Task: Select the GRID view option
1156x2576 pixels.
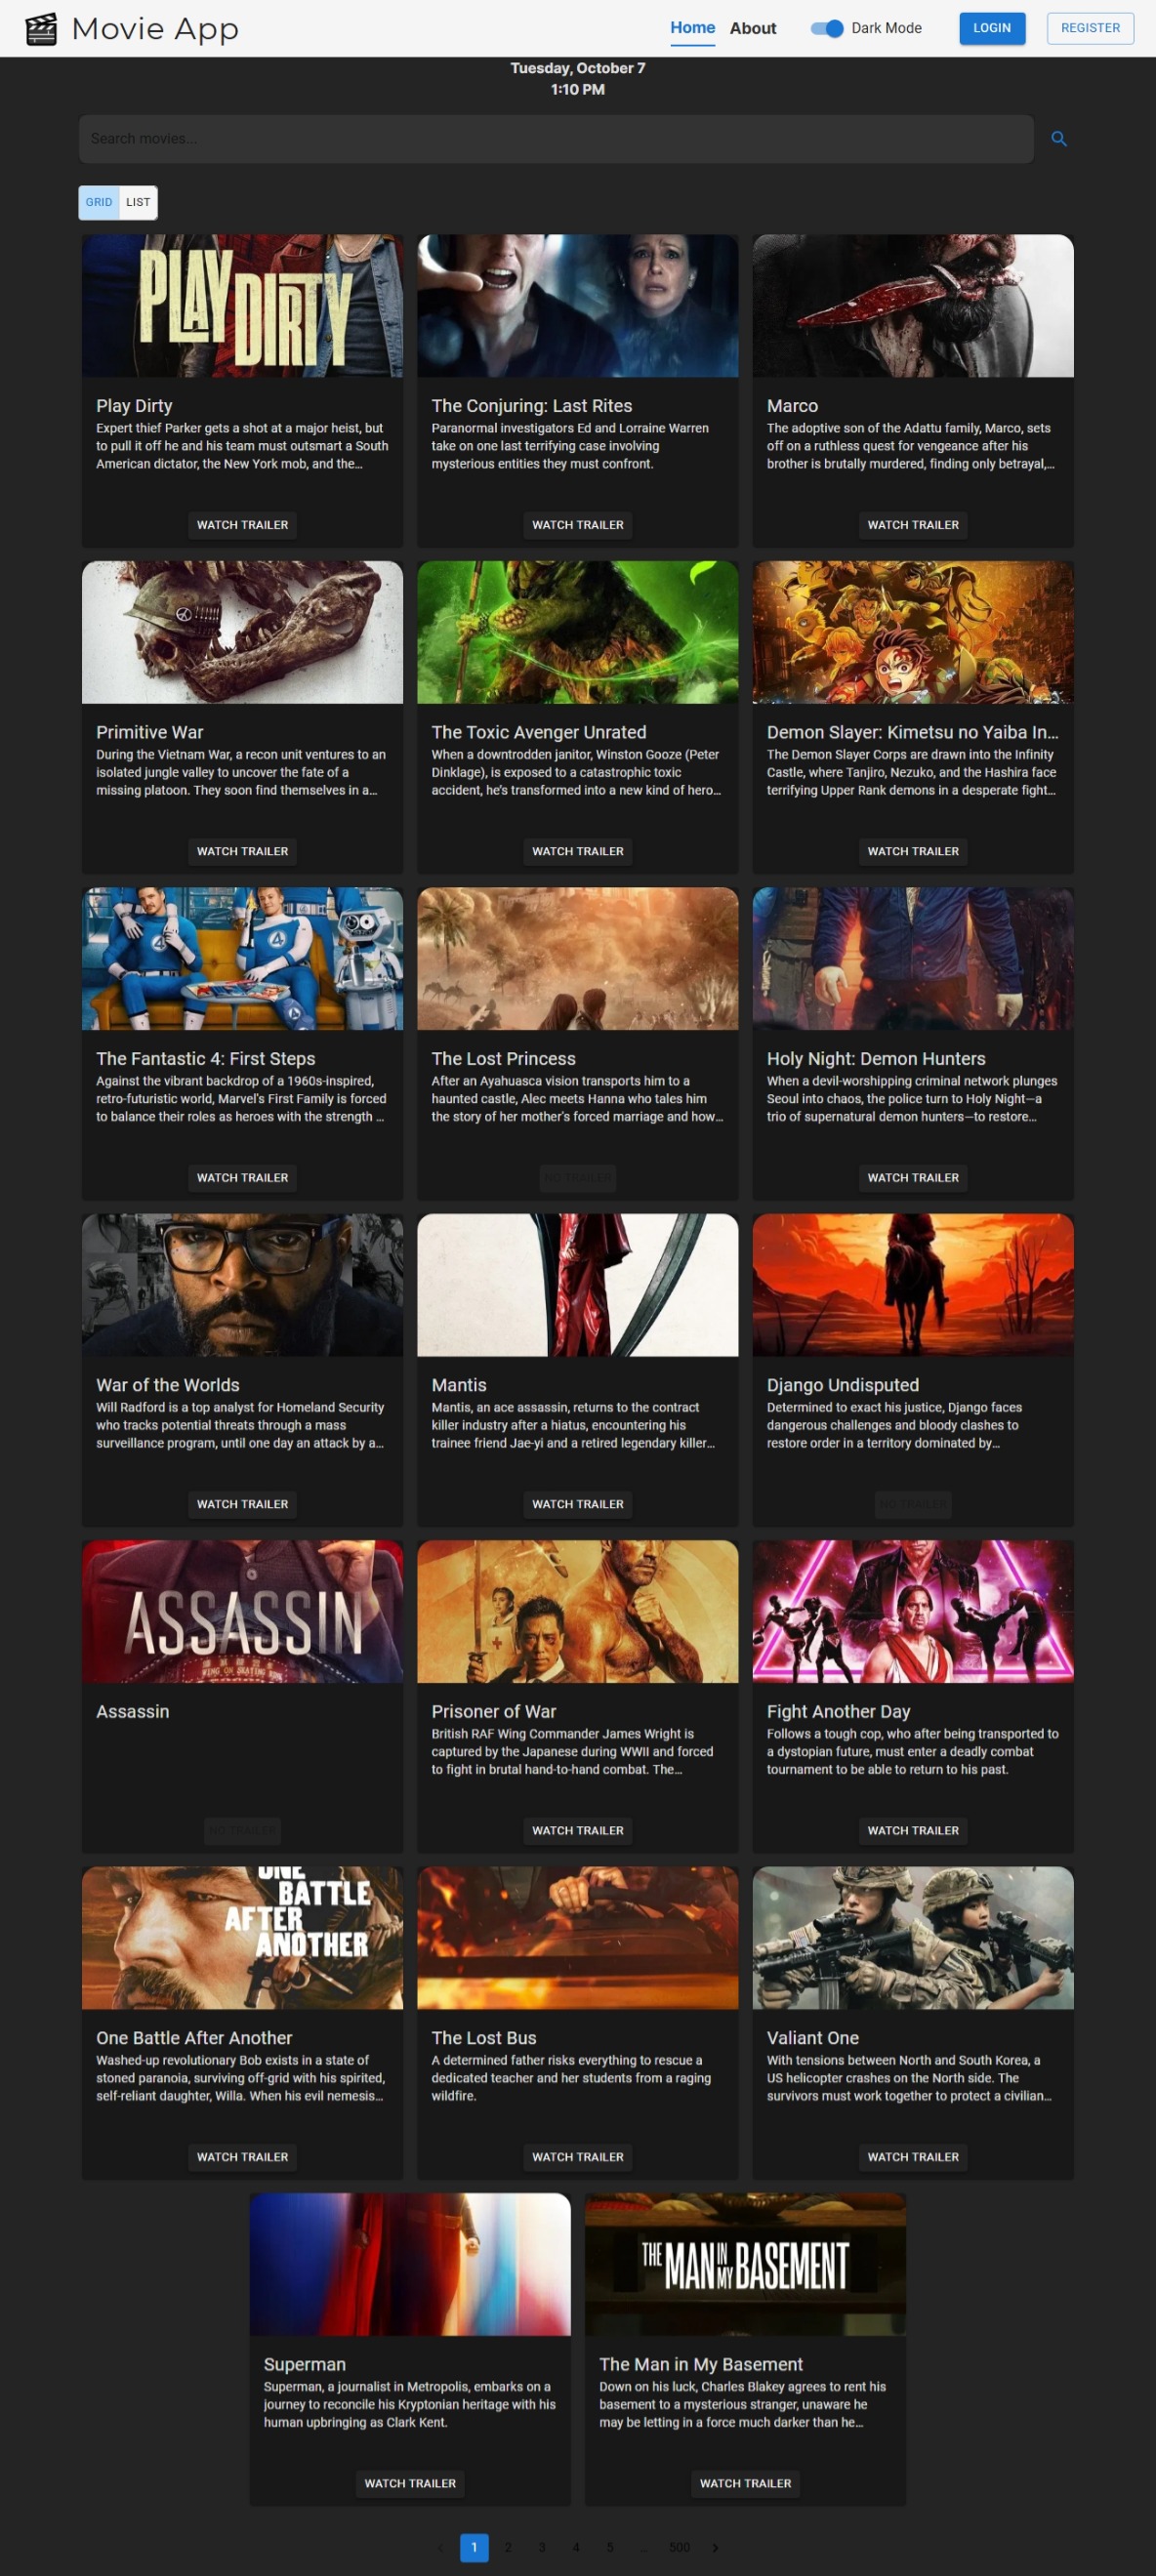Action: (99, 202)
